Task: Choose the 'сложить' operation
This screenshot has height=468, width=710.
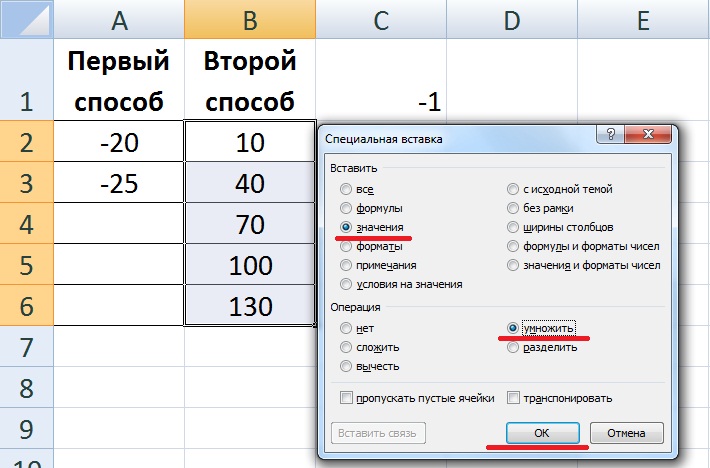Action: 346,347
